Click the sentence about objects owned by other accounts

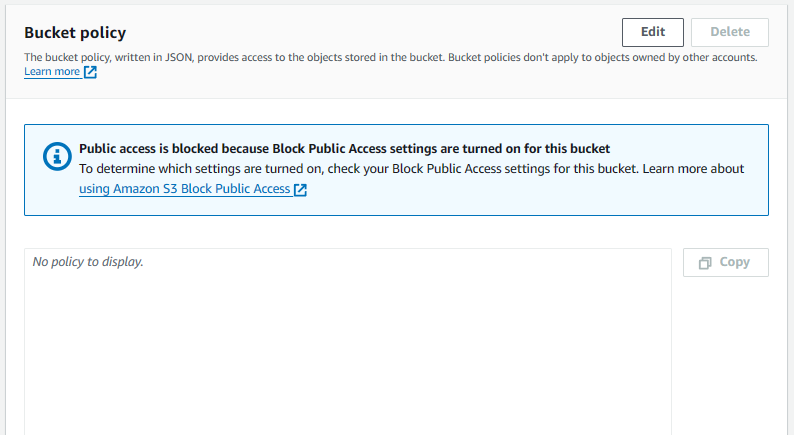[x=603, y=57]
